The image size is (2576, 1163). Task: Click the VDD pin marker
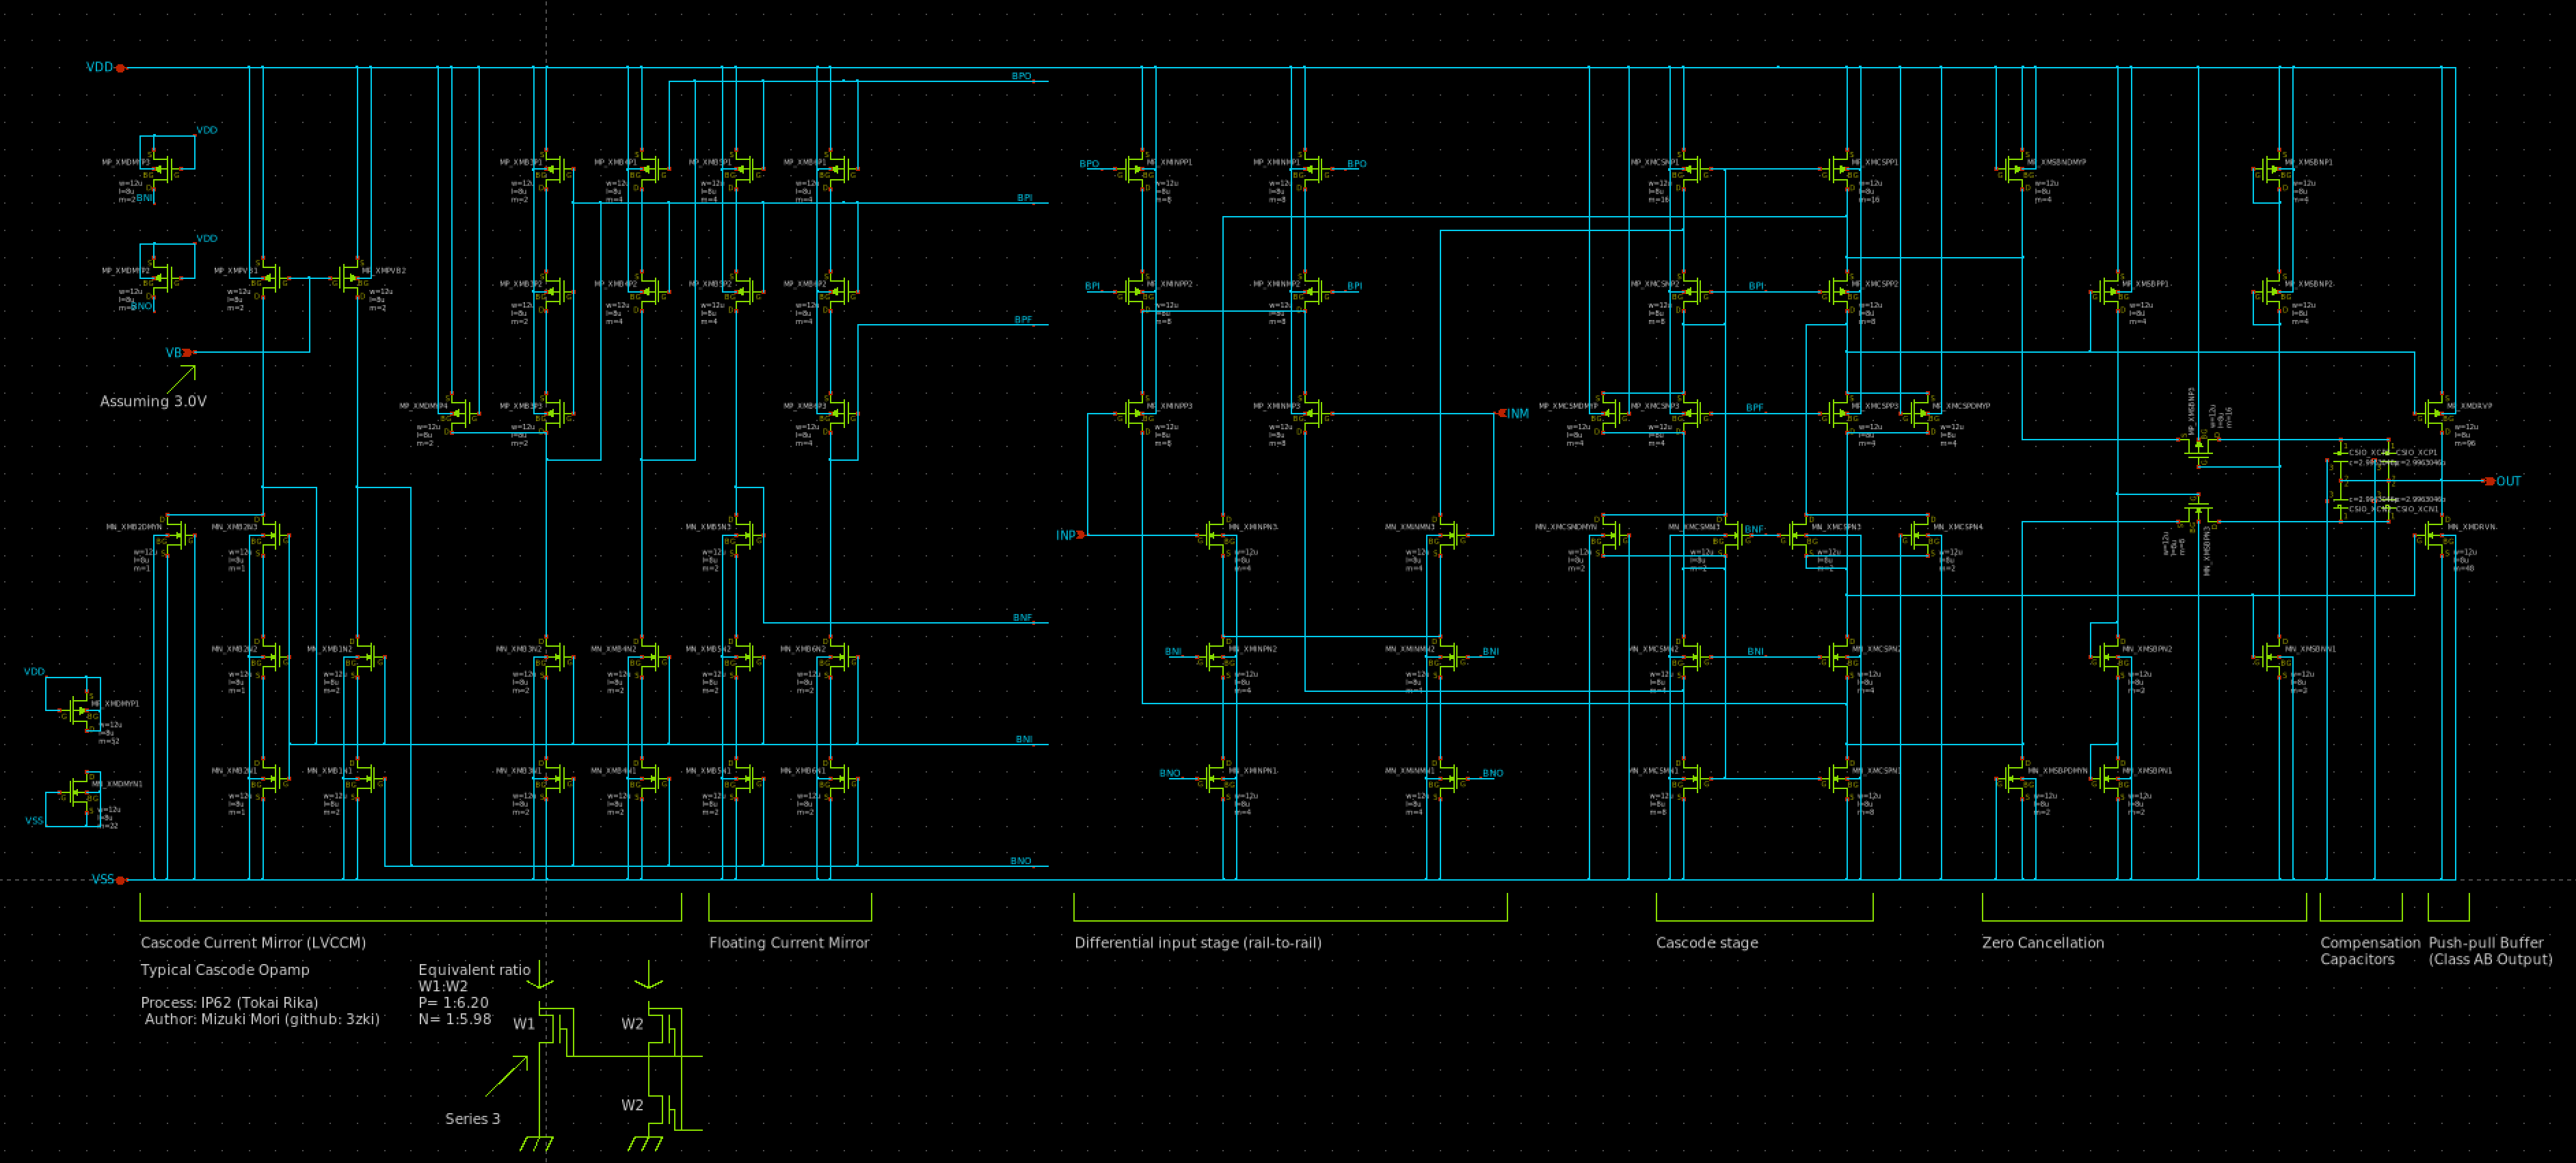120,68
